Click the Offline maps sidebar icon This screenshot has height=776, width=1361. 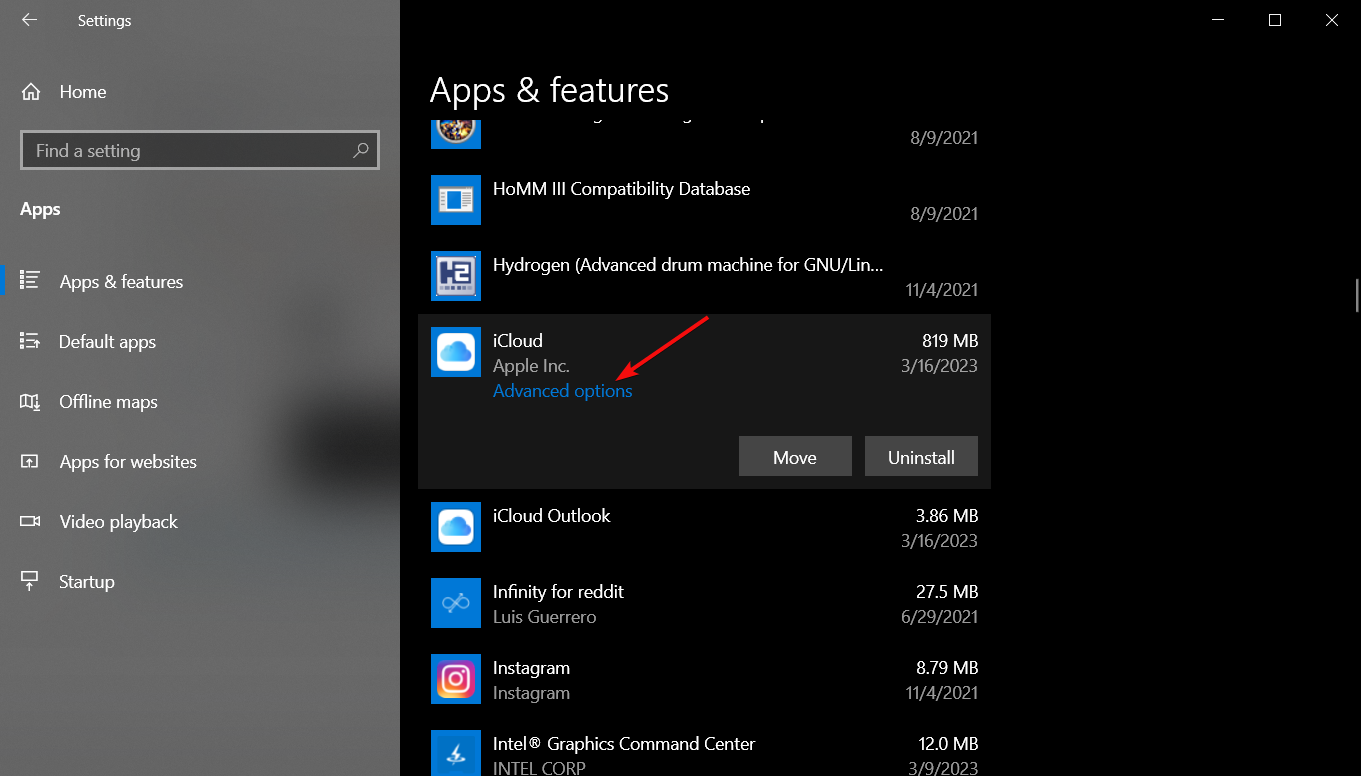[x=30, y=401]
